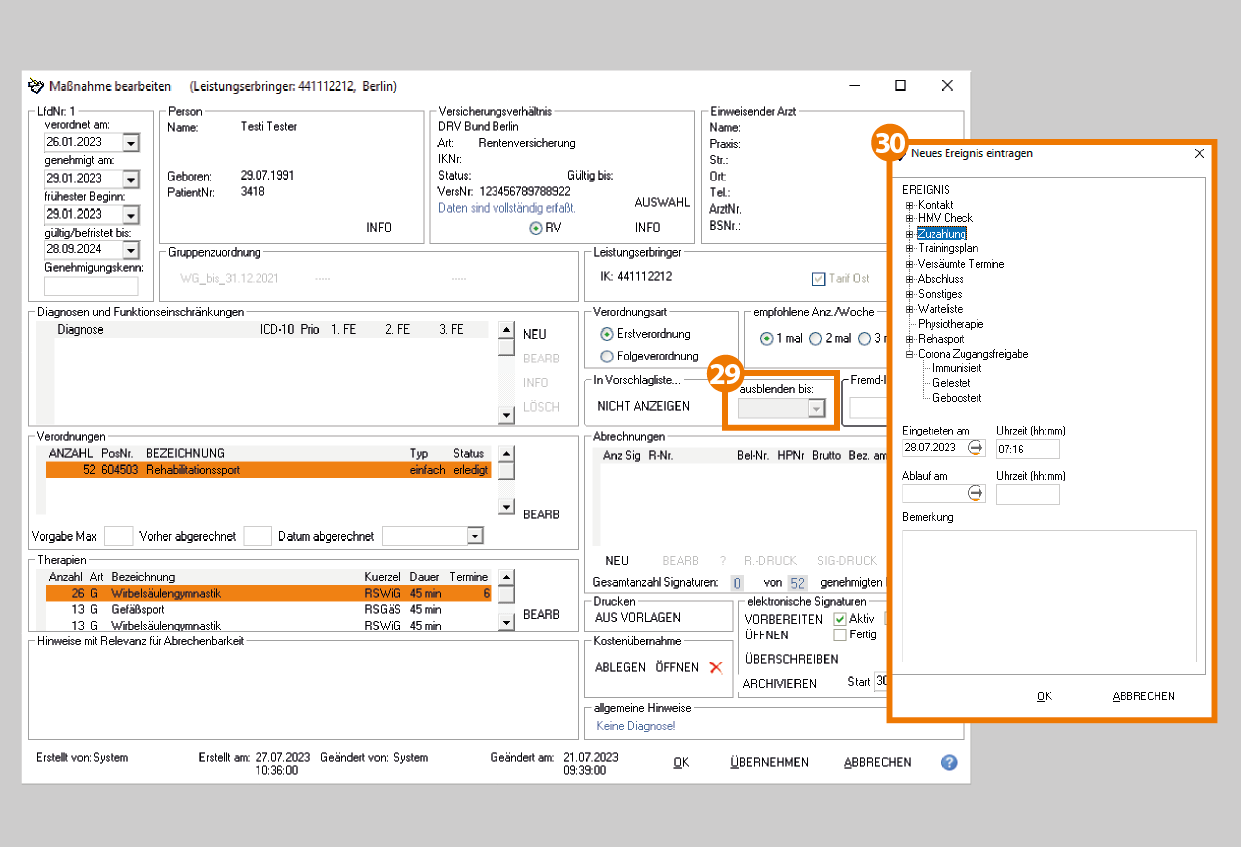The width and height of the screenshot is (1241, 847).
Task: Click the Maßnahme bearbeiten window title icon
Action: click(36, 86)
